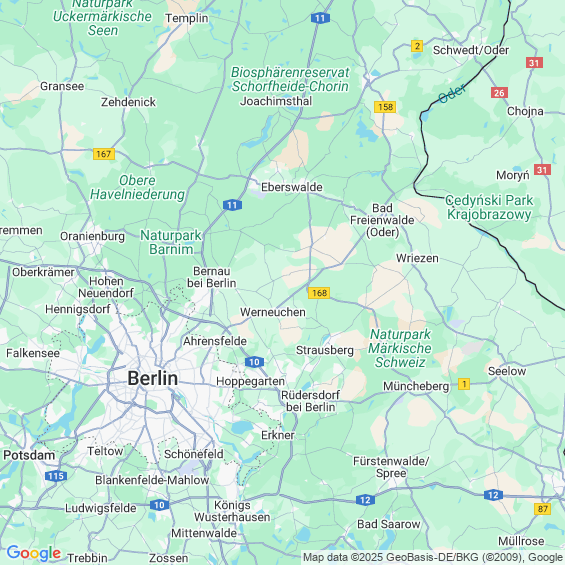Click the yellow 87 road shield
This screenshot has width=565, height=565.
pos(543,509)
